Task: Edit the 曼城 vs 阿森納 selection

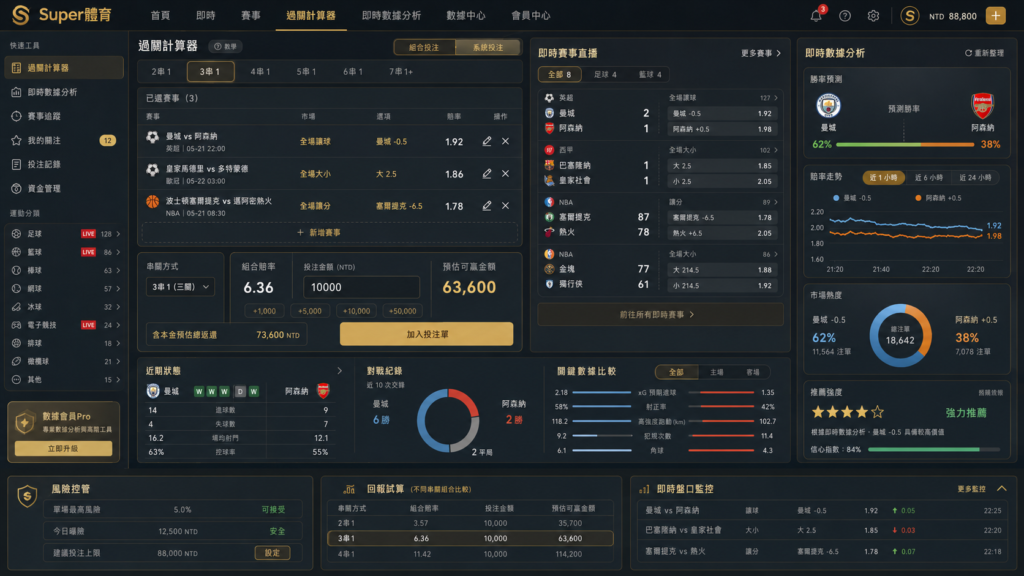Action: [x=487, y=141]
